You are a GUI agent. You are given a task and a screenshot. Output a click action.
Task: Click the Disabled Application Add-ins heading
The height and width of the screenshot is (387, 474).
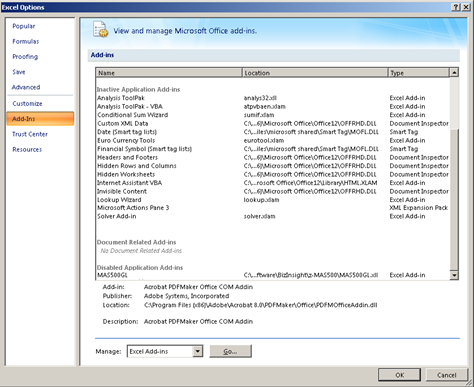[140, 268]
